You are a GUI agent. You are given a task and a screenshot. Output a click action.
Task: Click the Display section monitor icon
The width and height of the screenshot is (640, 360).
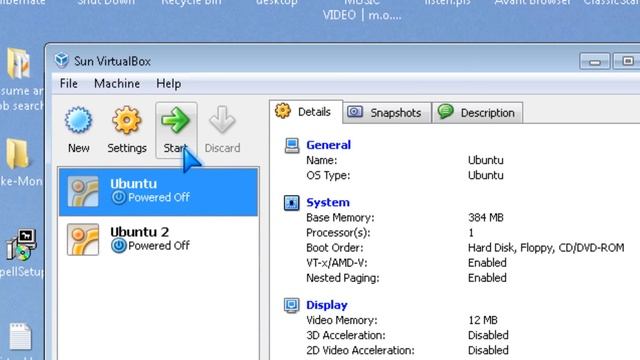pyautogui.click(x=291, y=305)
